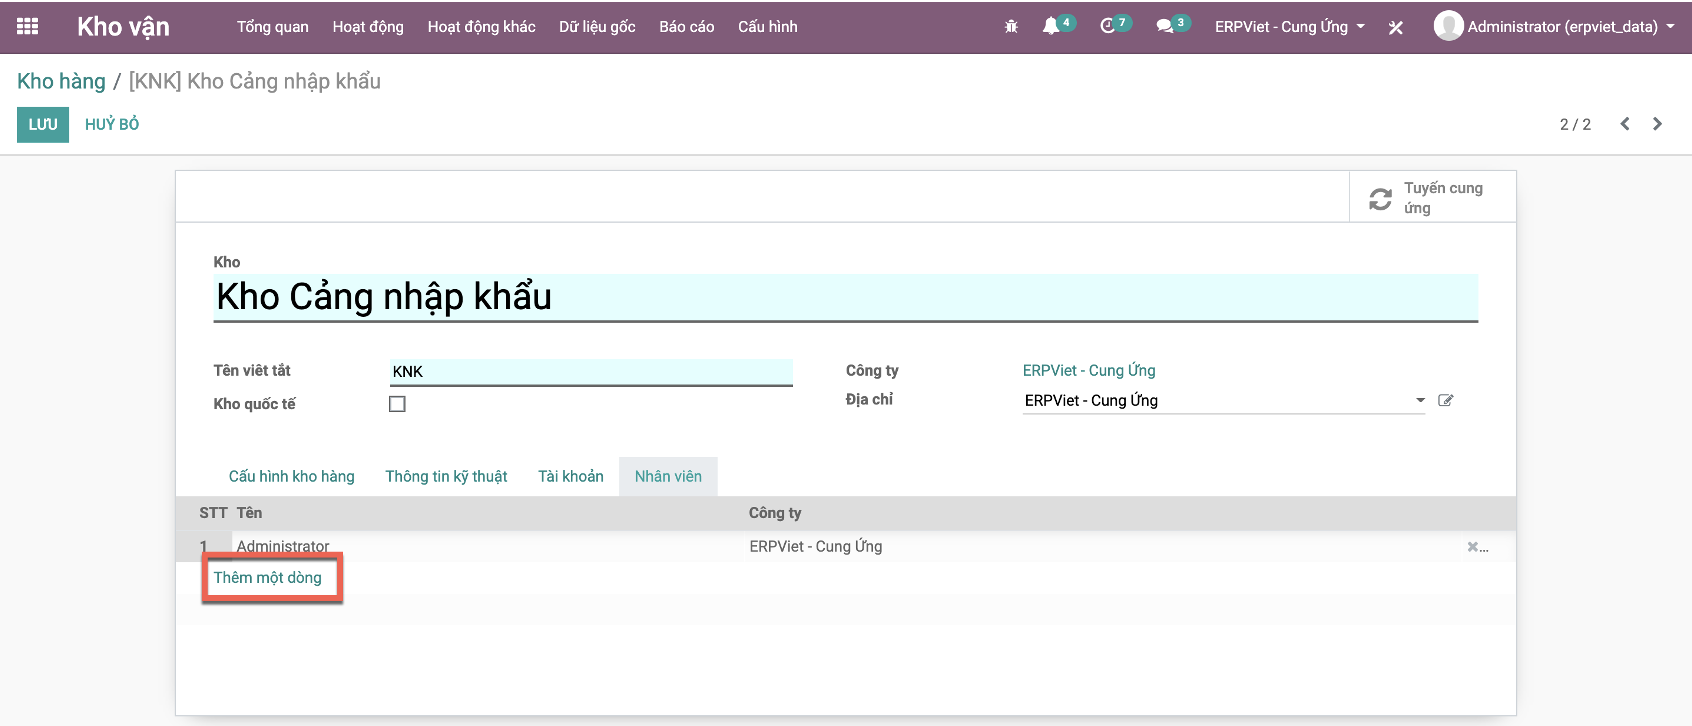The height and width of the screenshot is (726, 1692).
Task: Expand the Địa chỉ dropdown
Action: (1420, 401)
